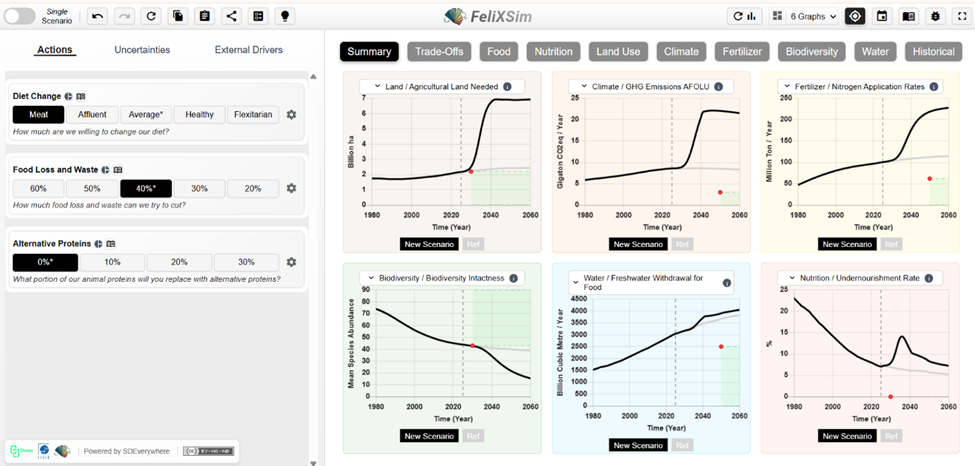975x466 pixels.
Task: Choose 30% for Alternative Proteins
Action: [x=246, y=262]
